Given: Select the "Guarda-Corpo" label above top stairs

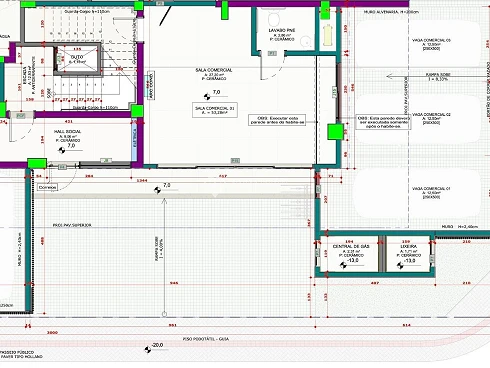Looking at the screenshot, I should click(87, 11).
